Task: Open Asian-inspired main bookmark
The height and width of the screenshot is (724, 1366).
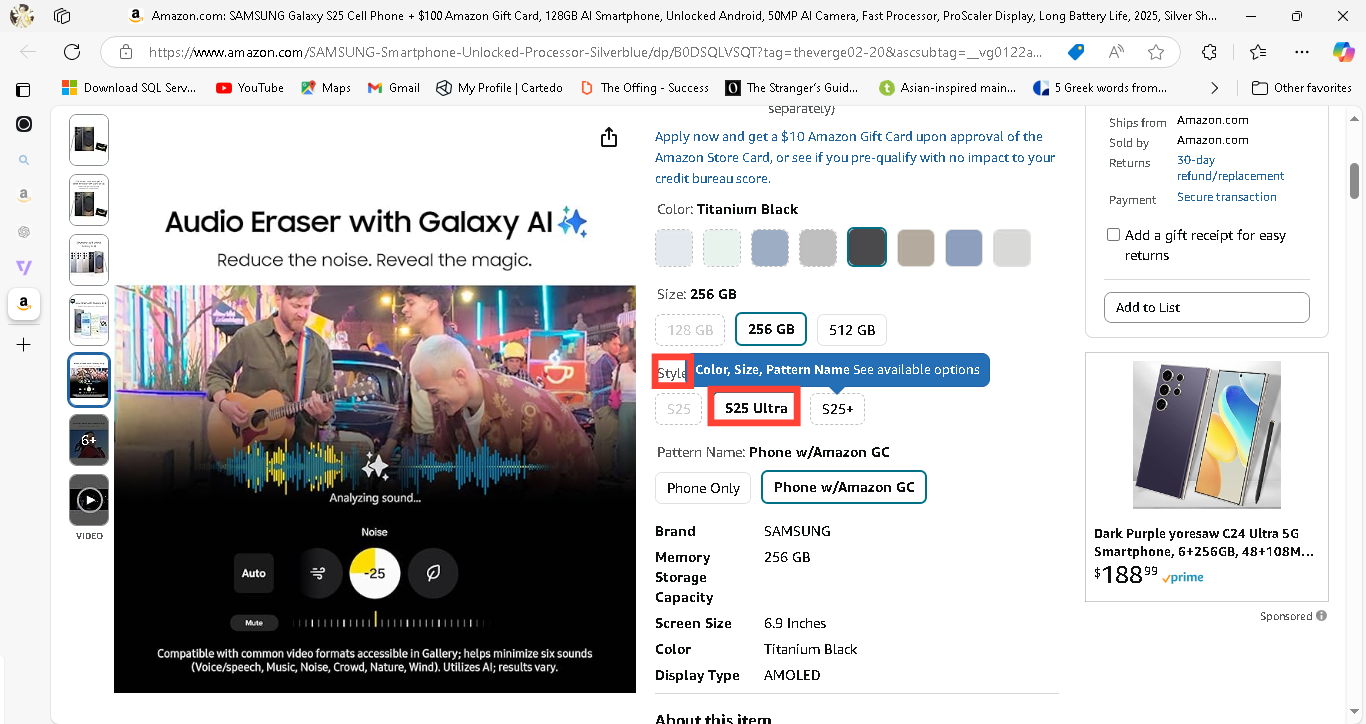Action: pyautogui.click(x=947, y=88)
